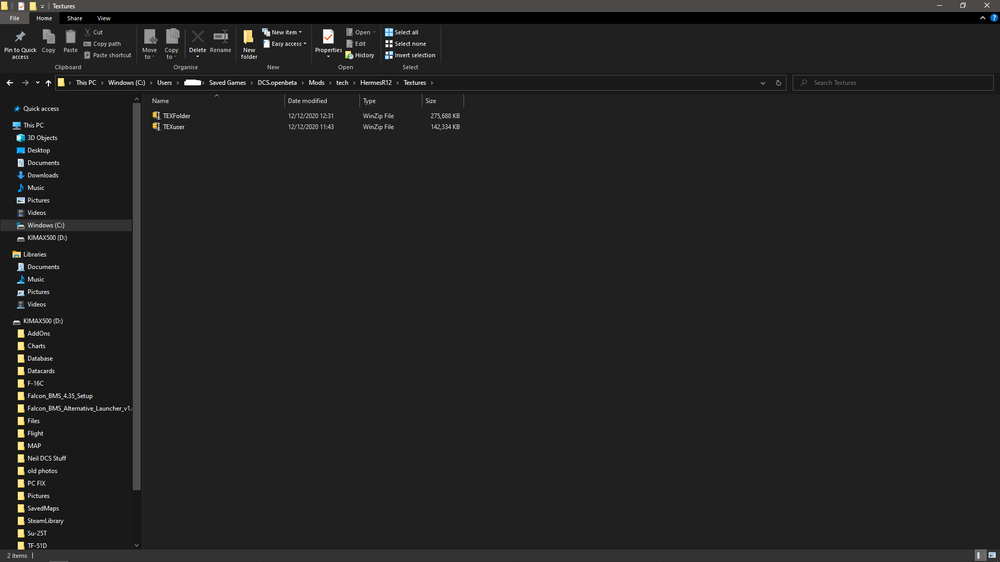Viewport: 1000px width, 562px height.
Task: Open the File menu tab
Action: pyautogui.click(x=14, y=18)
